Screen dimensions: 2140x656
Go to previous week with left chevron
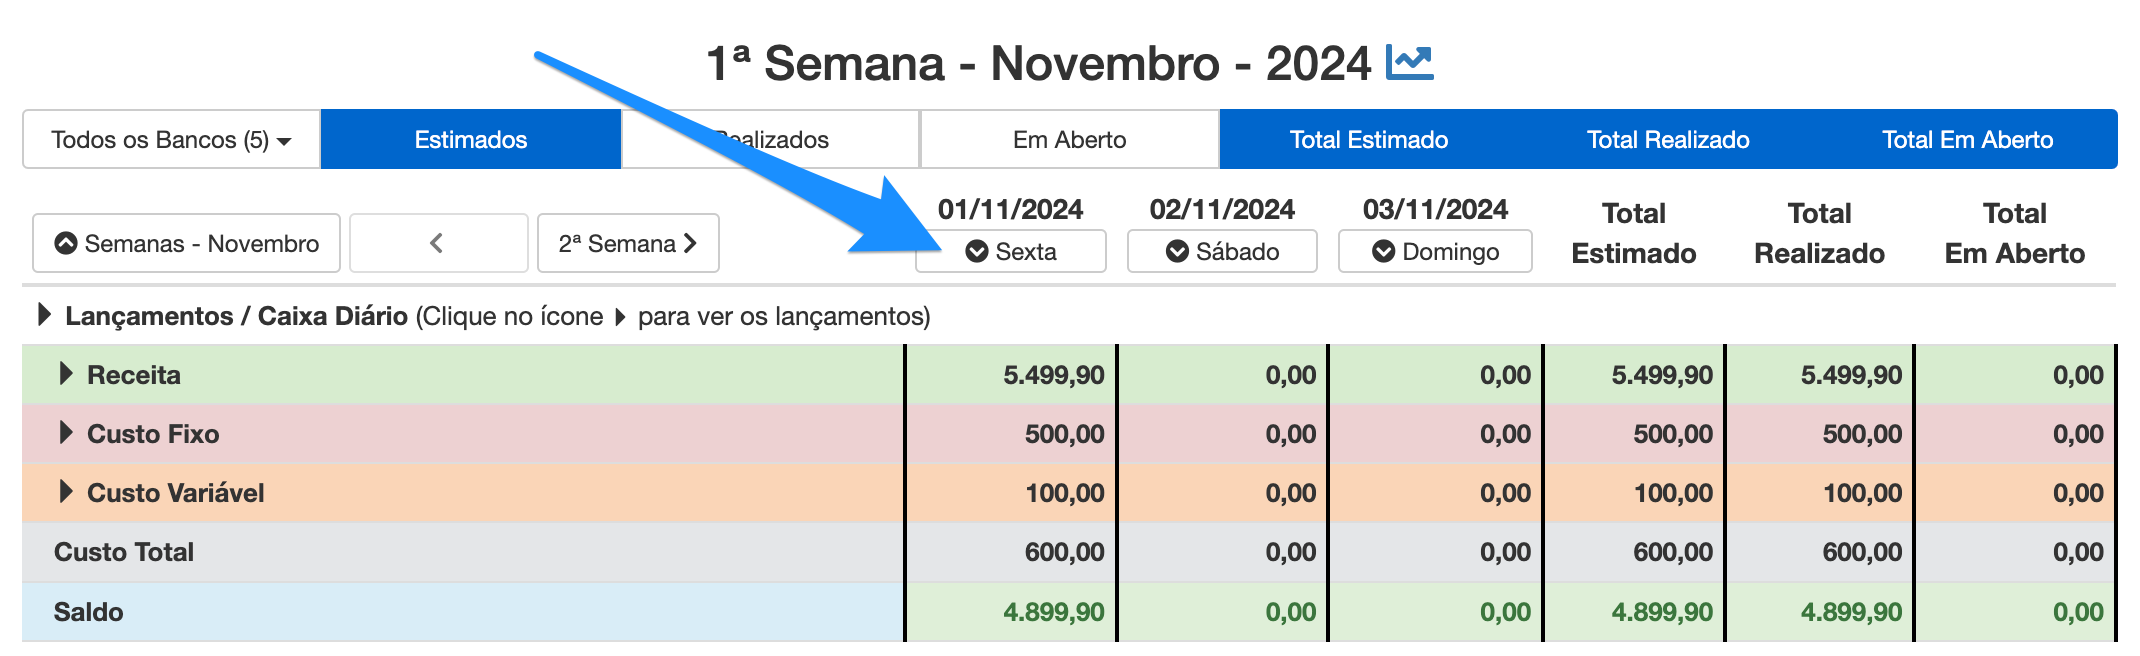tap(438, 243)
